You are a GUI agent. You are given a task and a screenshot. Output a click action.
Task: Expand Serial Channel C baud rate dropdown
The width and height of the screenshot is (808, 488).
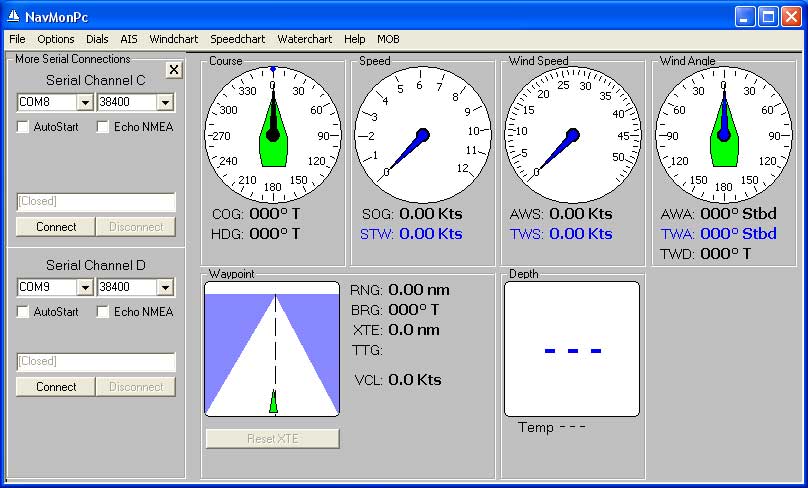(x=165, y=102)
